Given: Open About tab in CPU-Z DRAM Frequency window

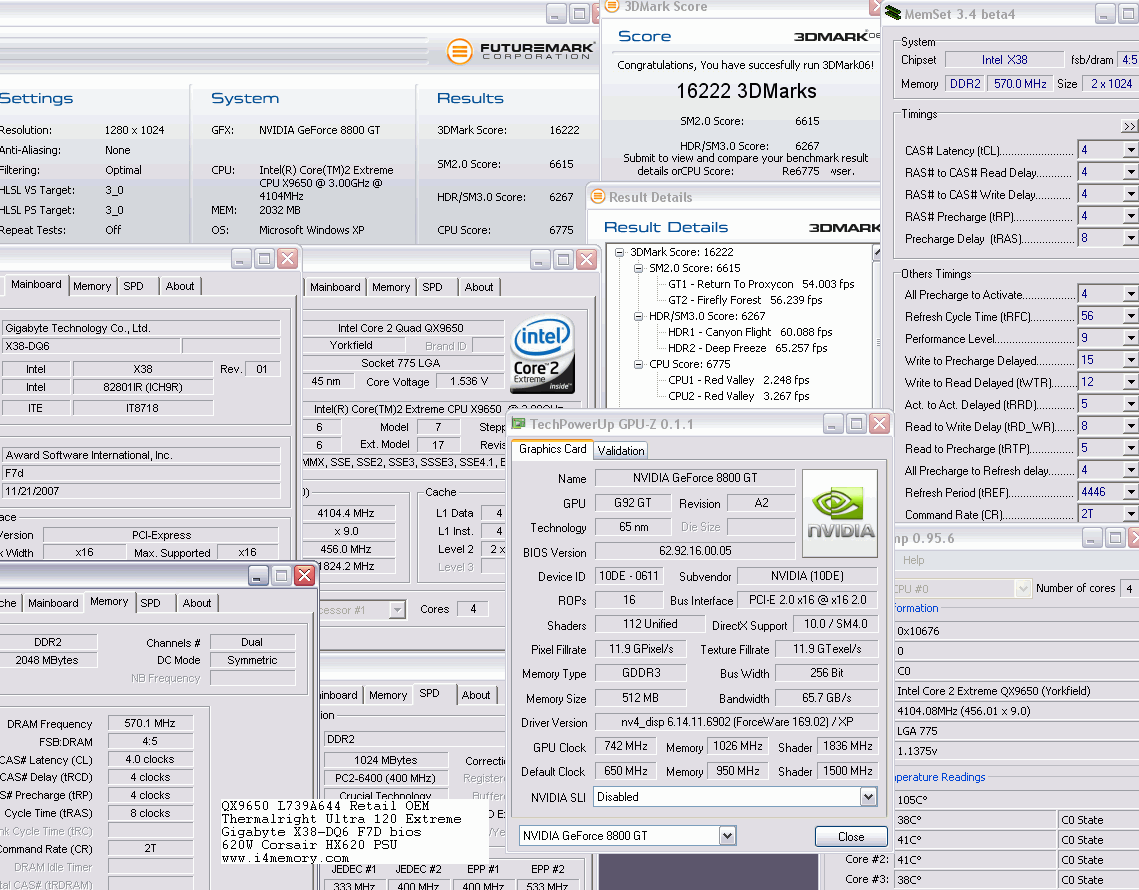Looking at the screenshot, I should click(197, 603).
